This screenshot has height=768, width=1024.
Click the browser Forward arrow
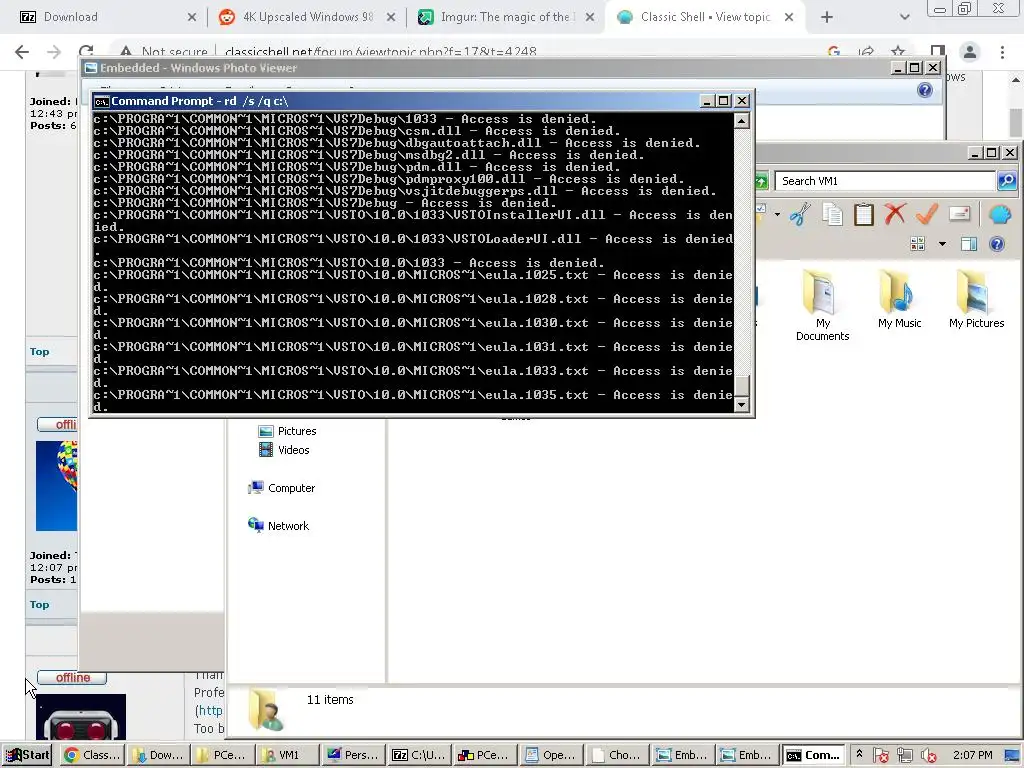pyautogui.click(x=54, y=52)
